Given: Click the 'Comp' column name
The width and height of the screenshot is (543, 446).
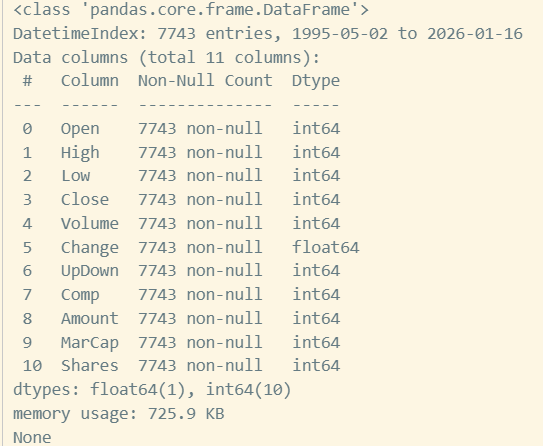Looking at the screenshot, I should 80,295.
